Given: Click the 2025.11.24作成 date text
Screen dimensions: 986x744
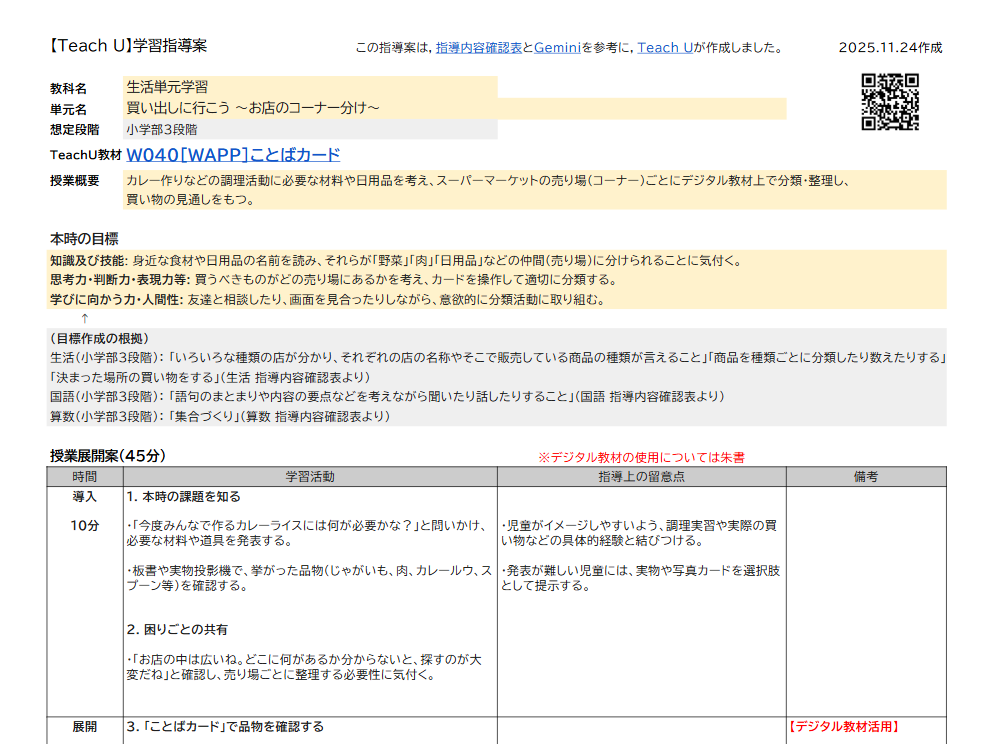Looking at the screenshot, I should (x=890, y=48).
